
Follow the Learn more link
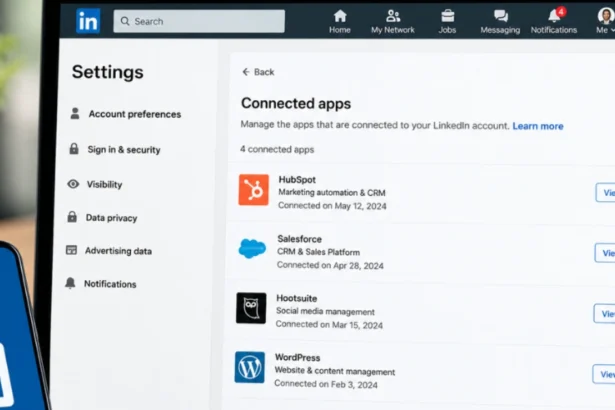[538, 126]
